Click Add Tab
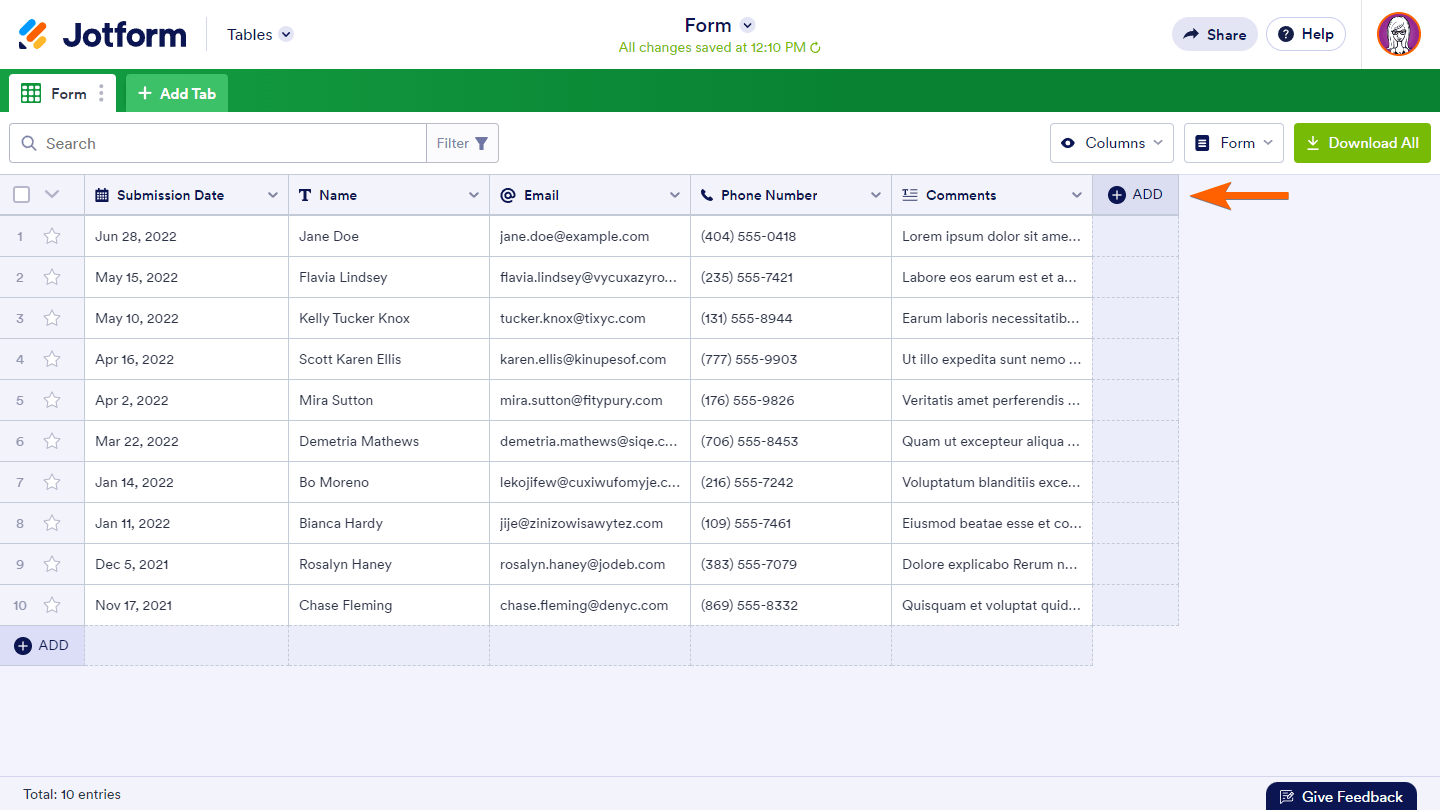Viewport: 1440px width, 810px height. pos(176,92)
